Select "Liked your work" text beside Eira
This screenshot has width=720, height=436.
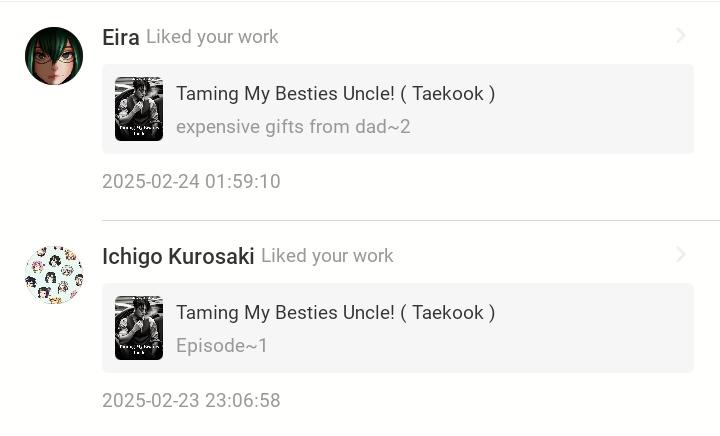tap(212, 37)
